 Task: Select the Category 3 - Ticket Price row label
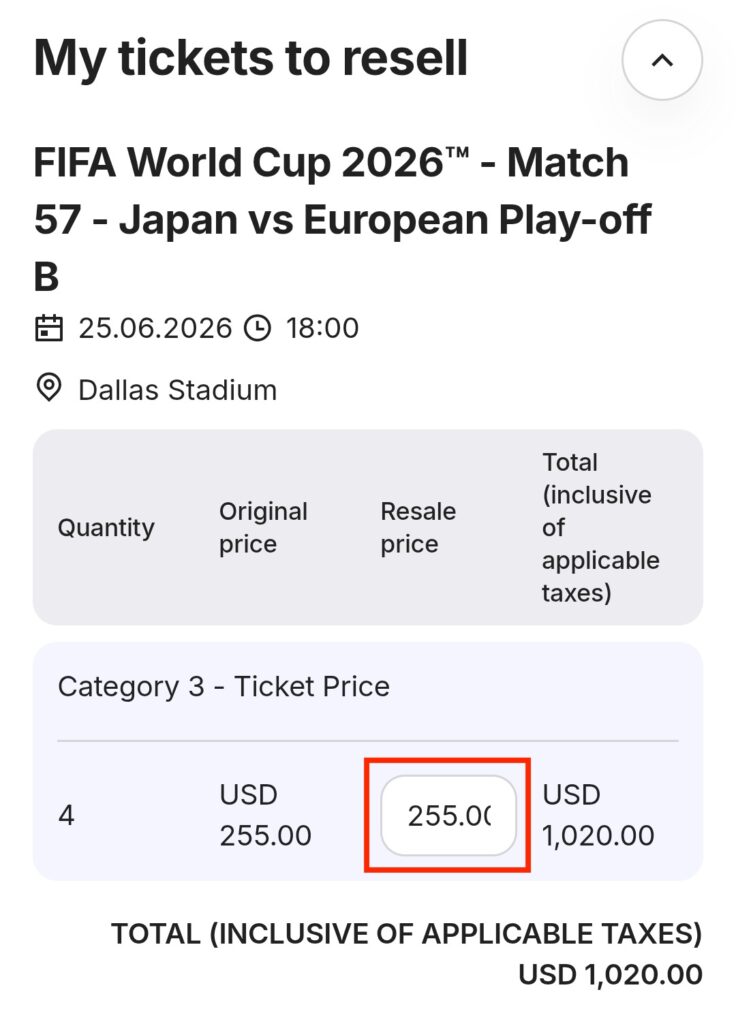pyautogui.click(x=224, y=687)
